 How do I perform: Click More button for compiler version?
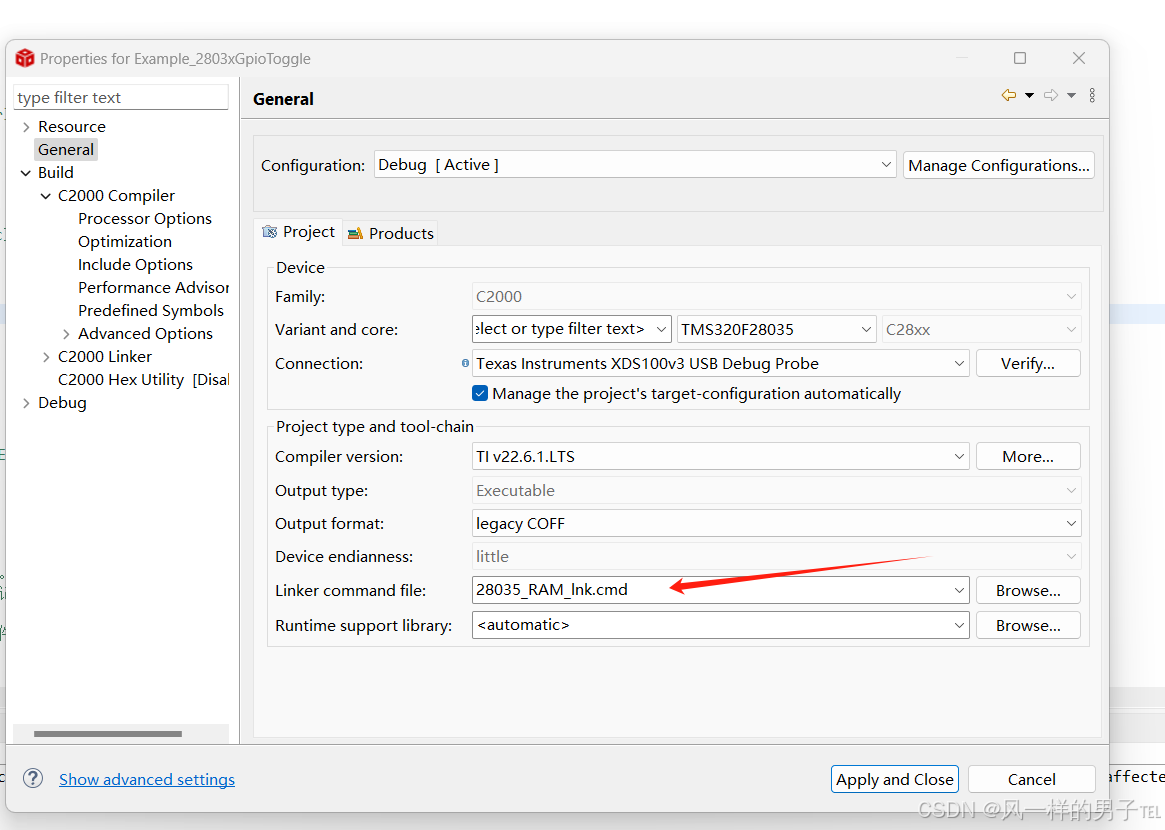pos(1028,456)
